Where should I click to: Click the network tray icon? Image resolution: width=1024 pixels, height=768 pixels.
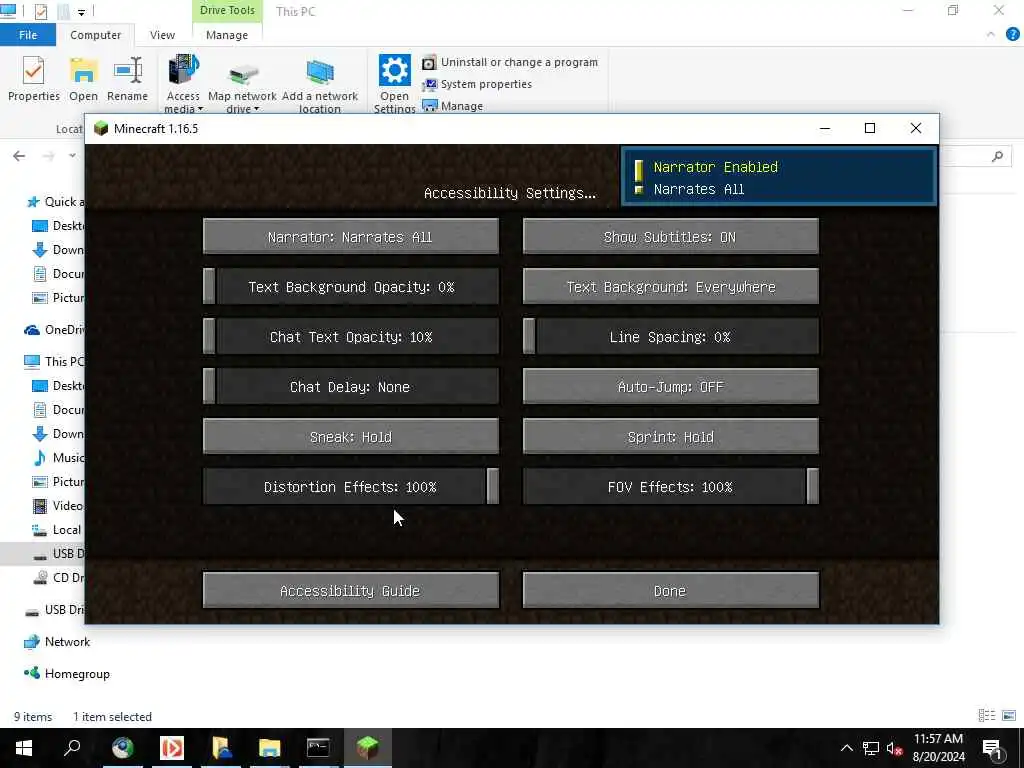point(871,748)
